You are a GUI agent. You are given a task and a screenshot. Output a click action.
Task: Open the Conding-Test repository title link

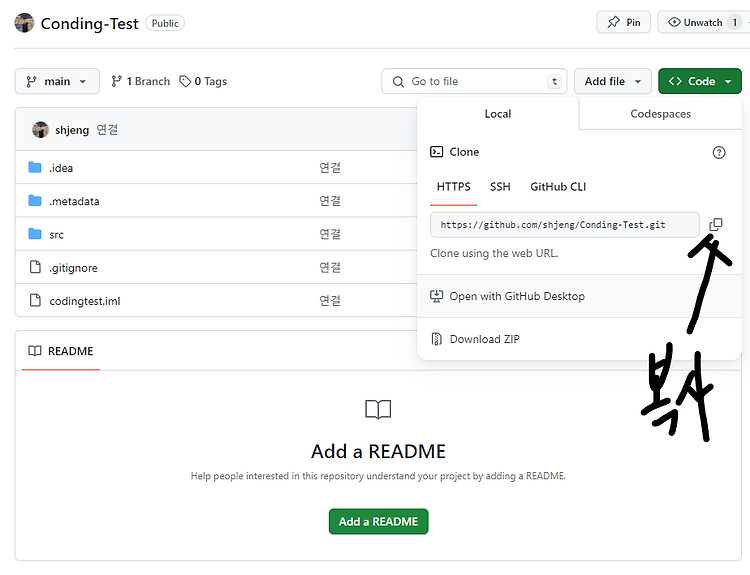pos(89,23)
